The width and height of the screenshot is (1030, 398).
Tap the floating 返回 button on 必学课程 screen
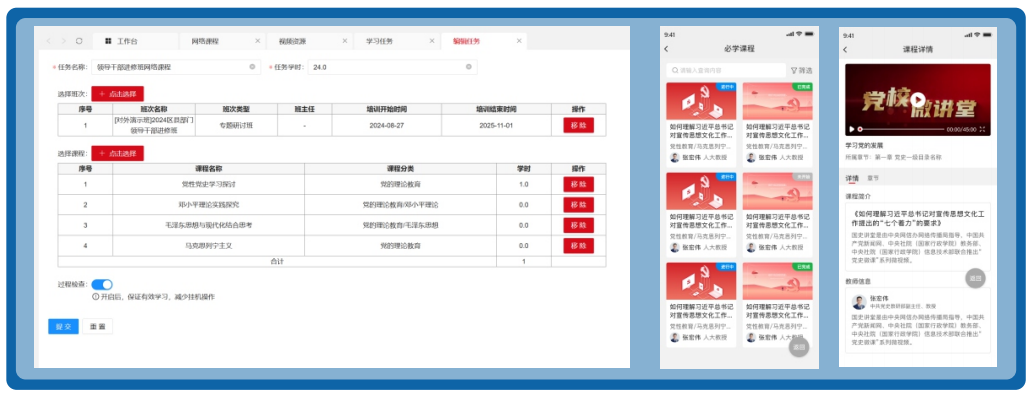[x=799, y=347]
